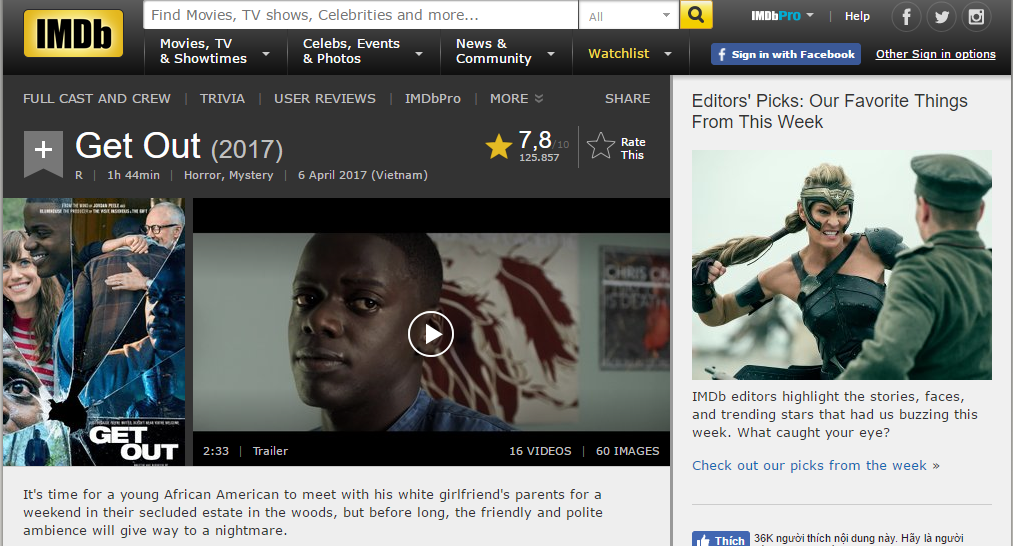
Task: Click the 1h 44min runtime text
Action: [x=133, y=175]
